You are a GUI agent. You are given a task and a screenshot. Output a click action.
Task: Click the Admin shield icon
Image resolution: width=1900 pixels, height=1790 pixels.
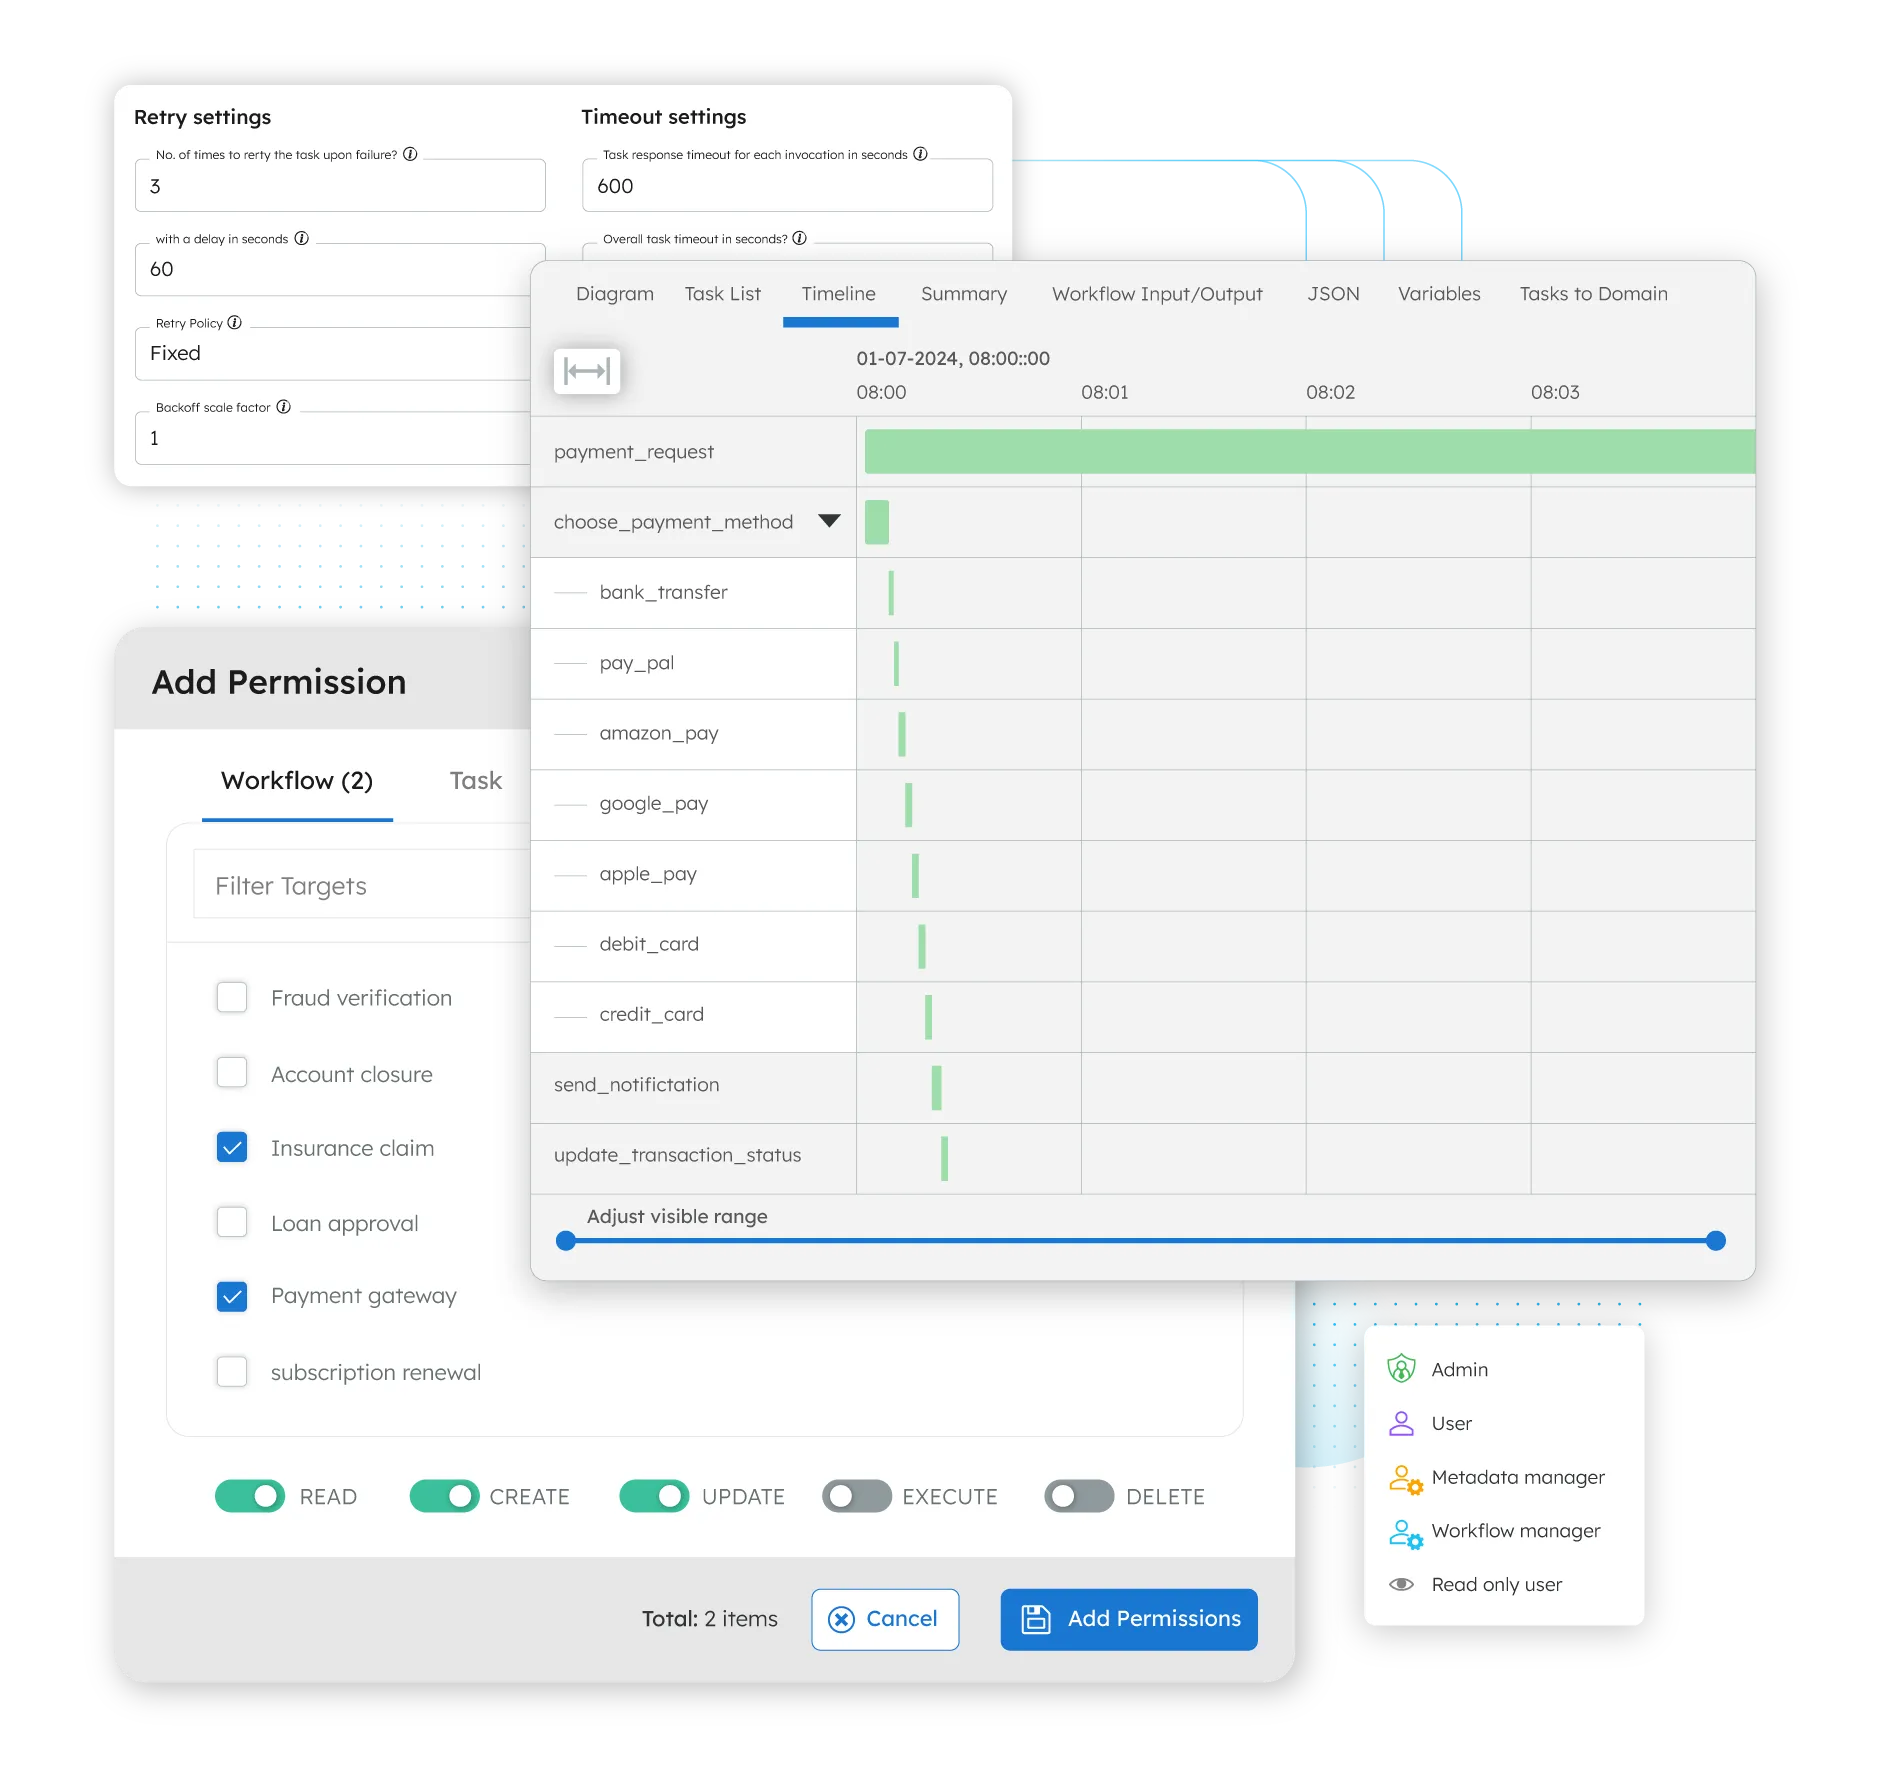(1402, 1369)
